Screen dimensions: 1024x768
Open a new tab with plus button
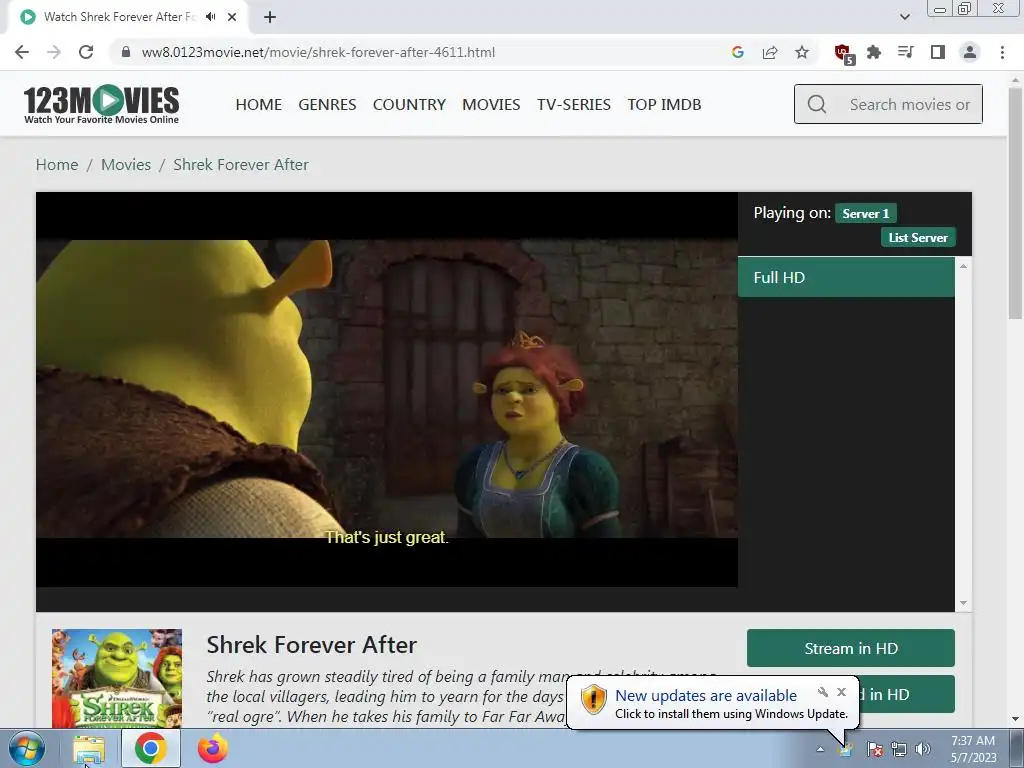(270, 17)
